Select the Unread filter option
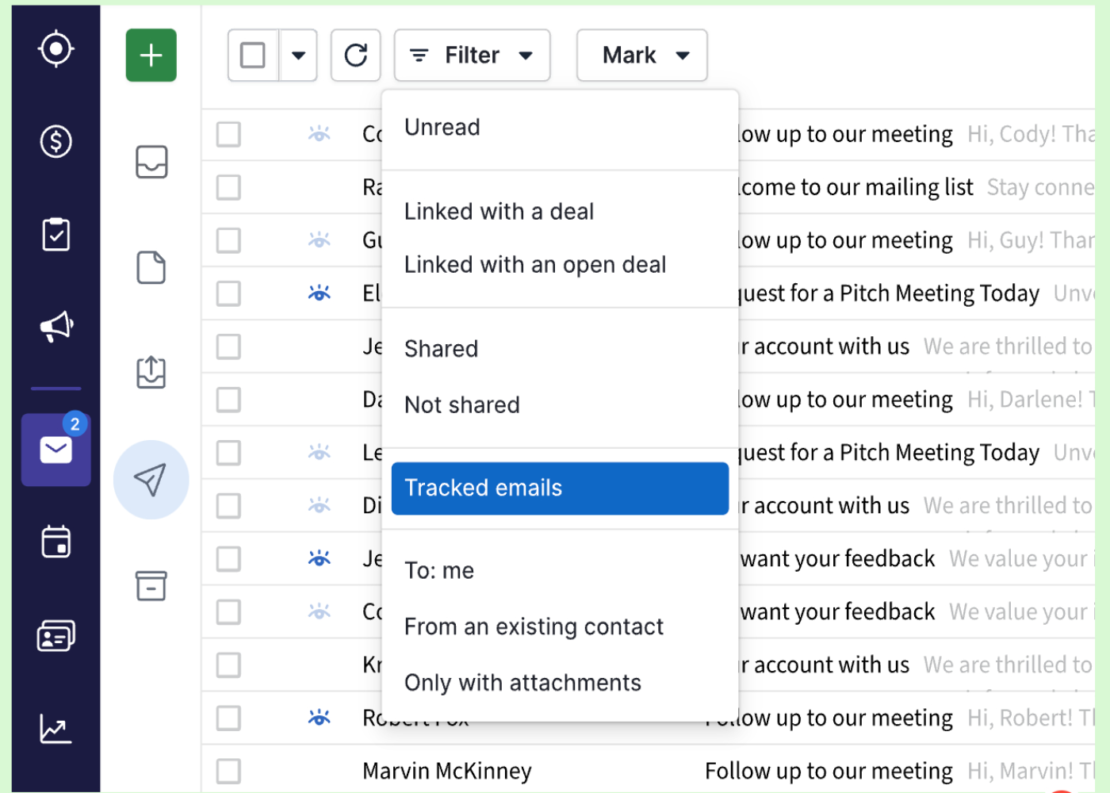 (x=442, y=127)
